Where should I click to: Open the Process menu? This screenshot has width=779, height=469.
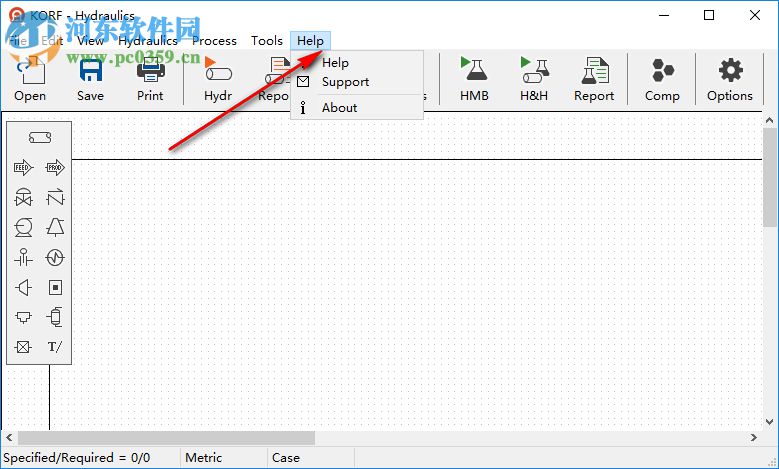coord(214,41)
